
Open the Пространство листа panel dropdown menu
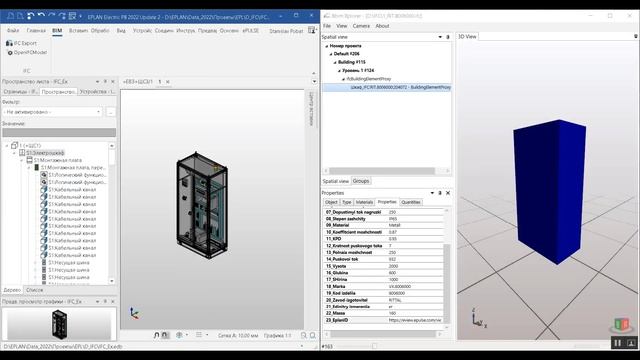97,82
